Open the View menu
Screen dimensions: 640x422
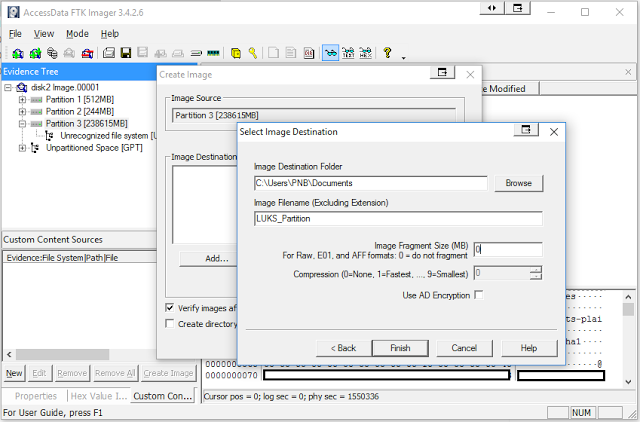[x=44, y=34]
